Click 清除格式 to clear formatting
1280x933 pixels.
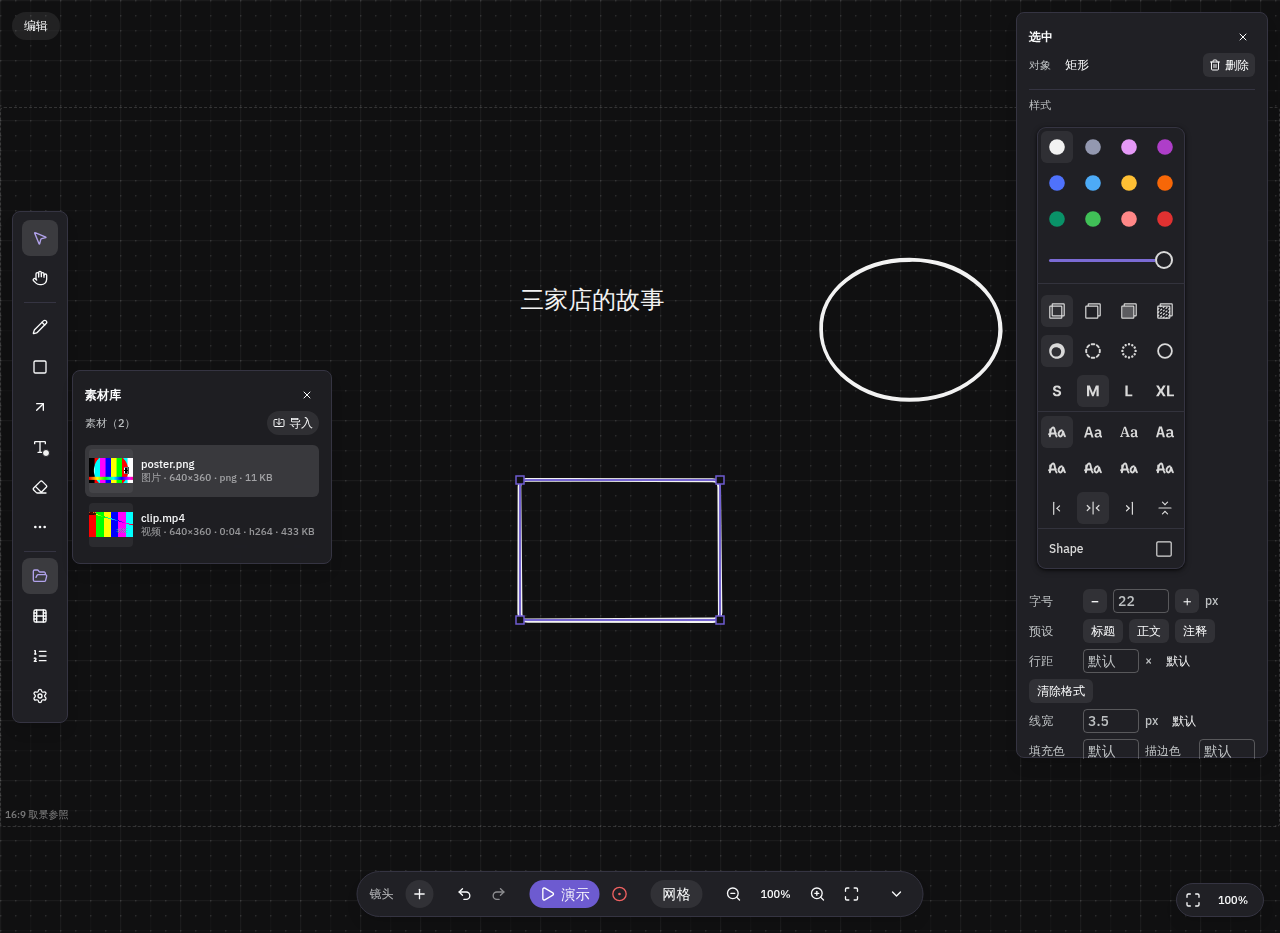(1061, 691)
